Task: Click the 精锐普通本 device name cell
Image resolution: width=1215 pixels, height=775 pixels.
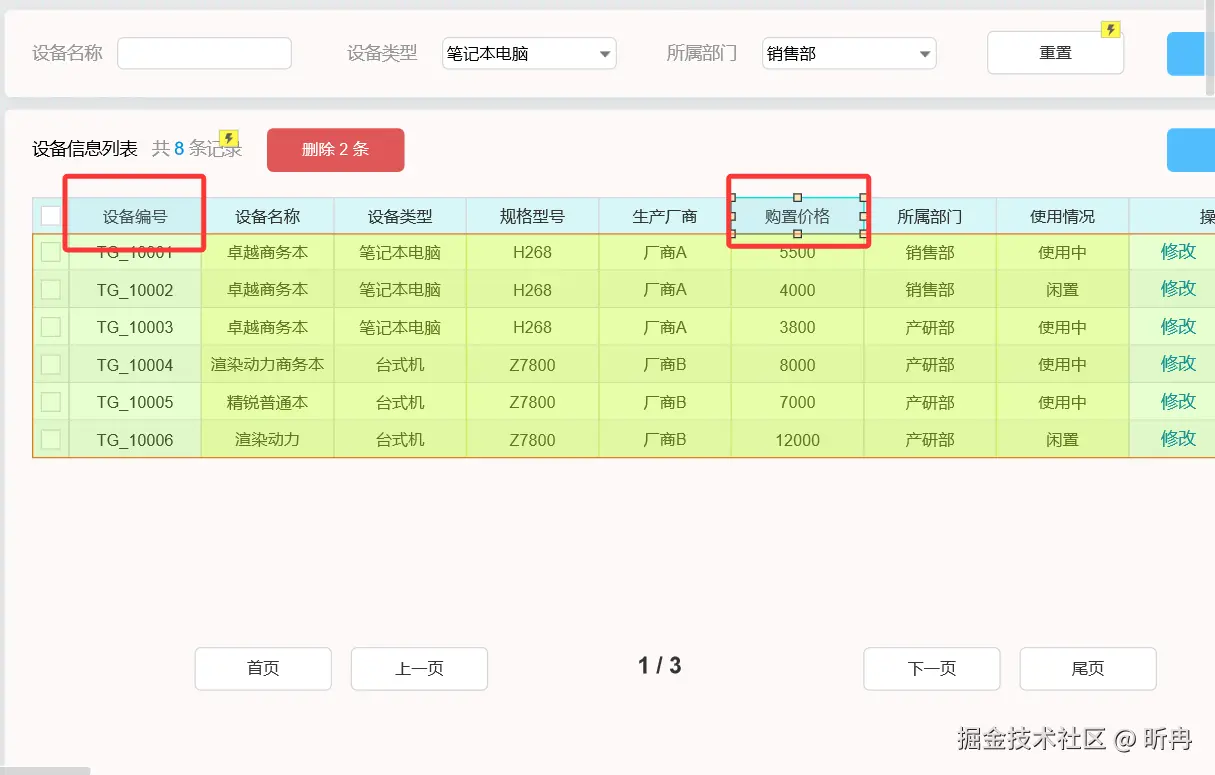Action: [x=268, y=402]
